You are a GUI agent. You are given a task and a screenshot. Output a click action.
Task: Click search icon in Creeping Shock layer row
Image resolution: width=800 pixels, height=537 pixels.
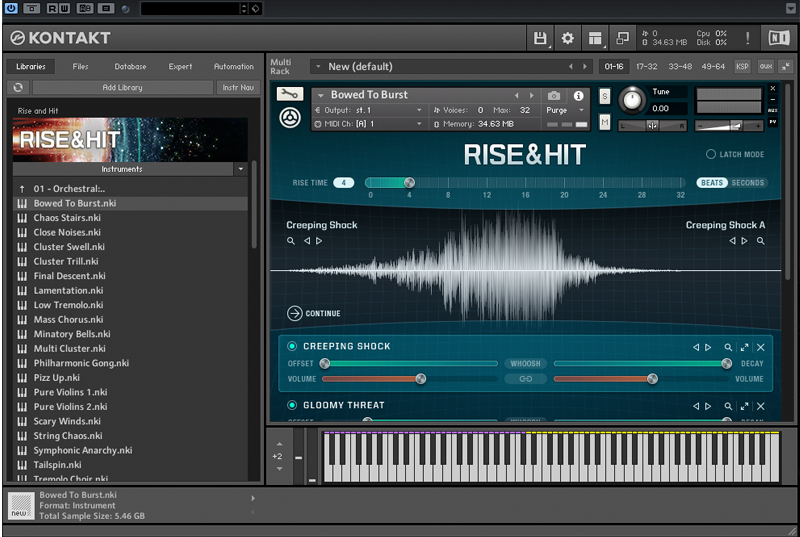coord(728,347)
